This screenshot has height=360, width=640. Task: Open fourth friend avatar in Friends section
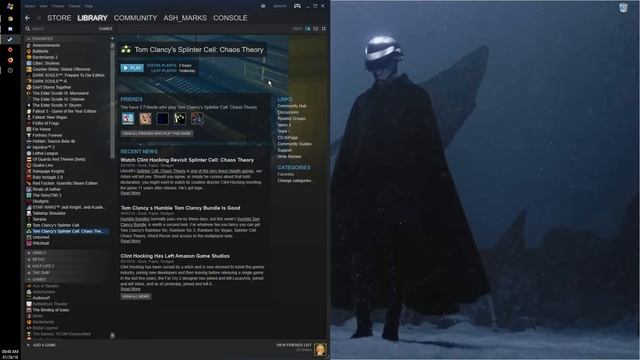pyautogui.click(x=180, y=118)
